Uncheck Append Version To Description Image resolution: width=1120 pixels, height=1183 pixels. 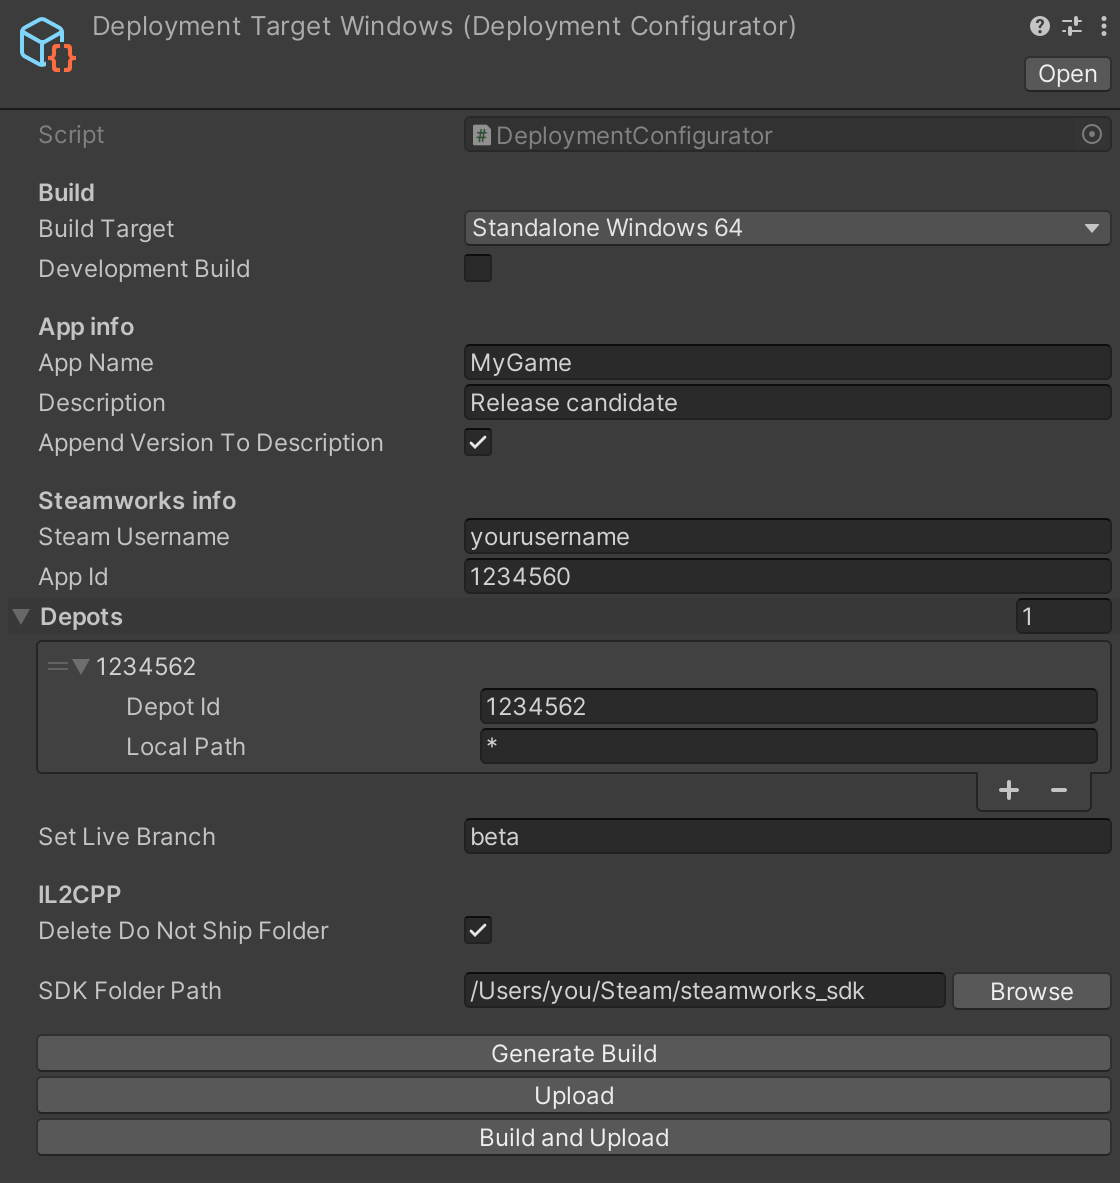pyautogui.click(x=478, y=442)
